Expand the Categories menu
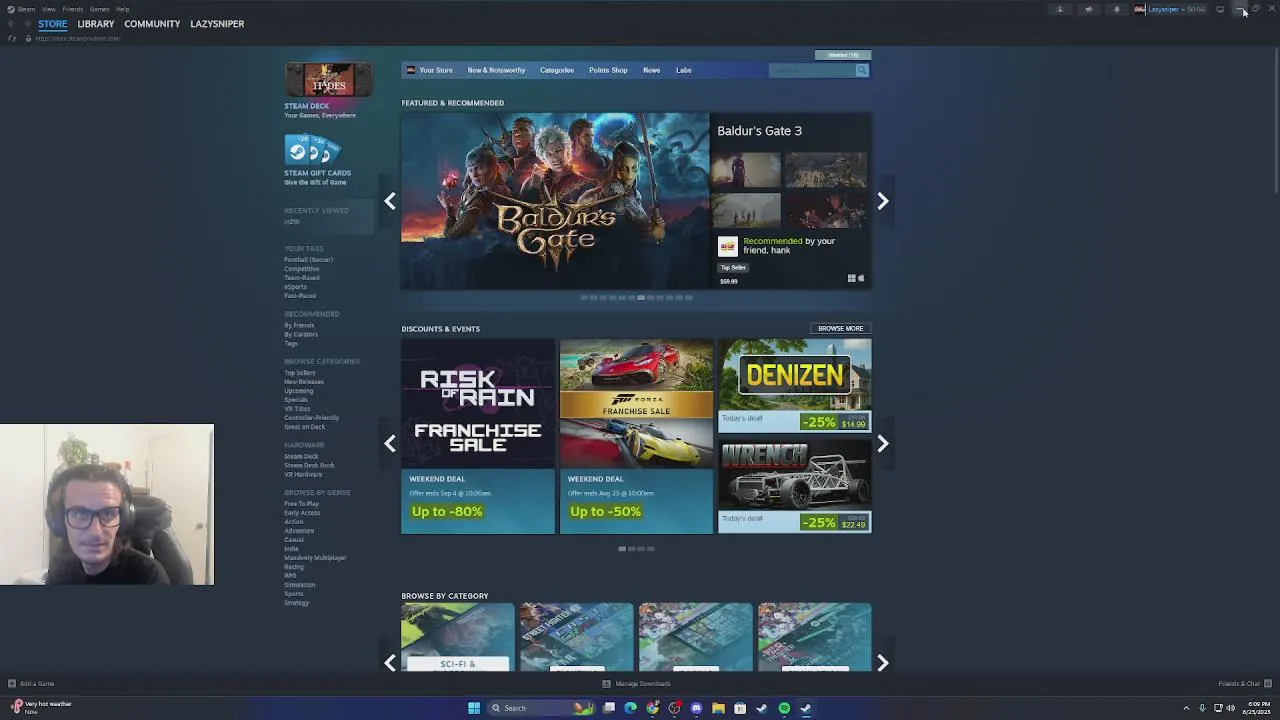Viewport: 1280px width, 720px height. click(x=557, y=70)
